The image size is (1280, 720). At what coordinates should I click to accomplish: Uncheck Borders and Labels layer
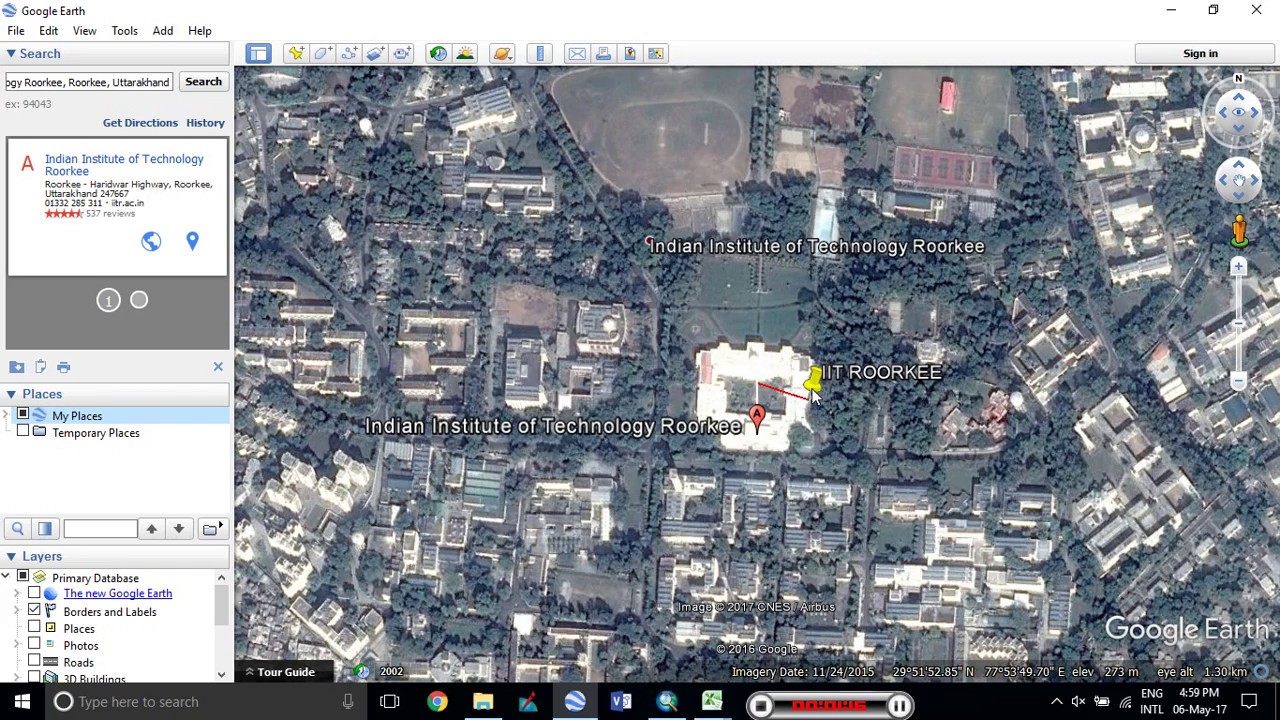(34, 611)
